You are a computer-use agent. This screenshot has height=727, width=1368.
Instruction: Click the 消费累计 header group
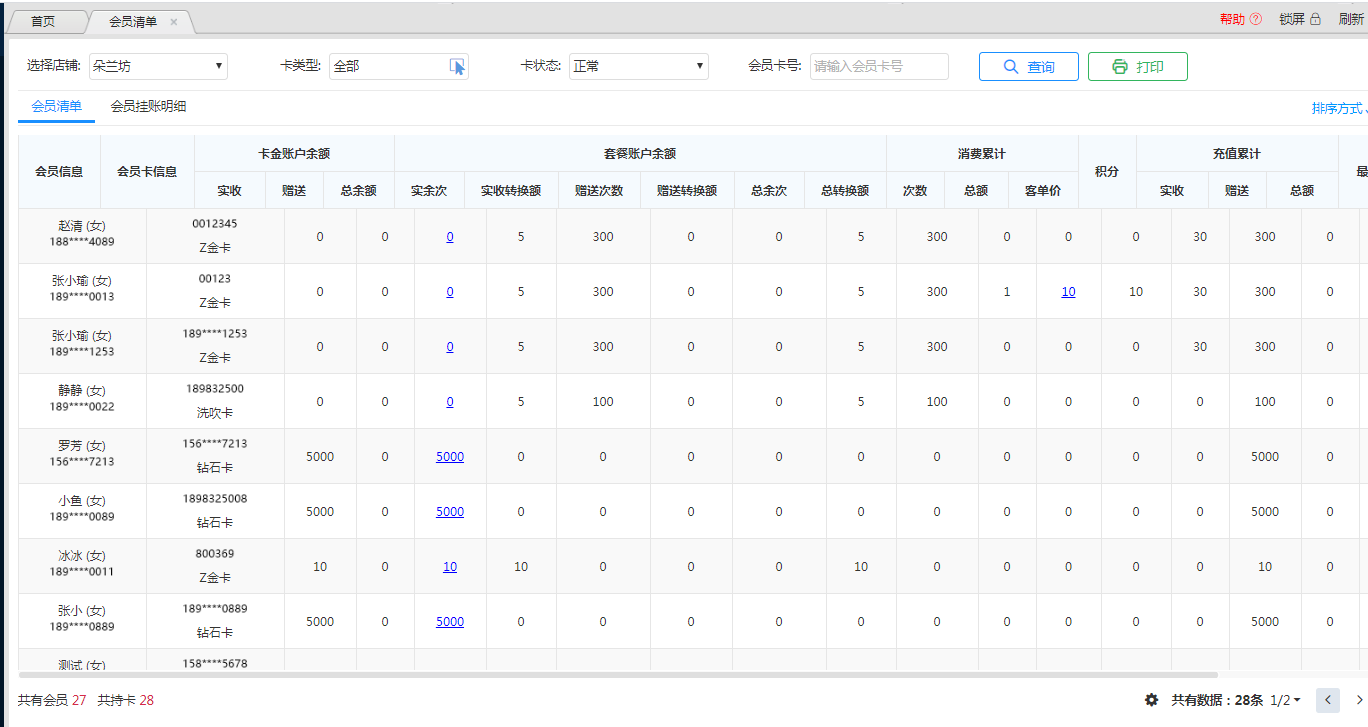coord(982,154)
